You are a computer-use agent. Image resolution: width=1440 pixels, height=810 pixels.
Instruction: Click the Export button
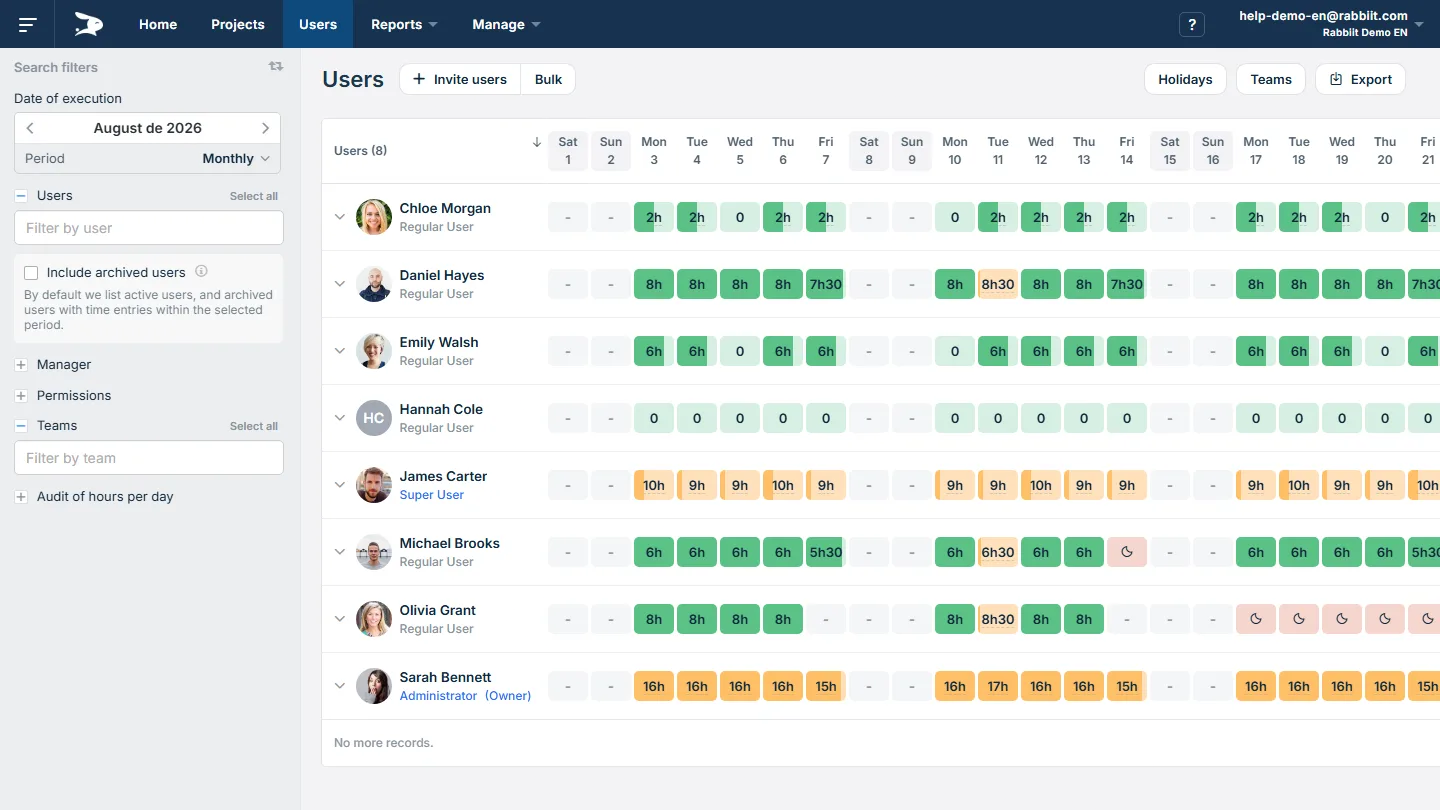(x=1360, y=79)
